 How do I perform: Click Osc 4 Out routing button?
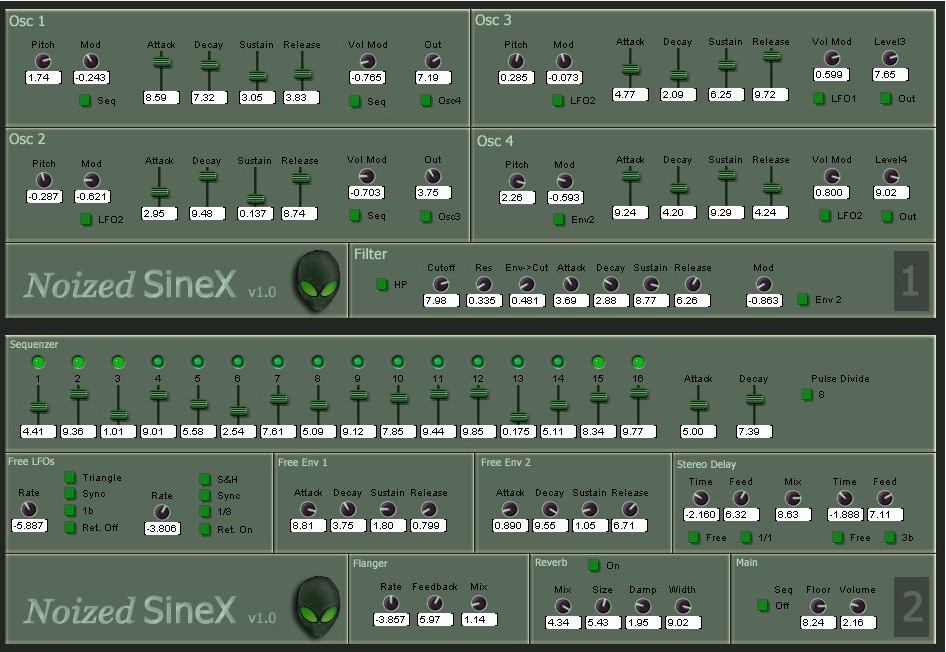tap(887, 216)
